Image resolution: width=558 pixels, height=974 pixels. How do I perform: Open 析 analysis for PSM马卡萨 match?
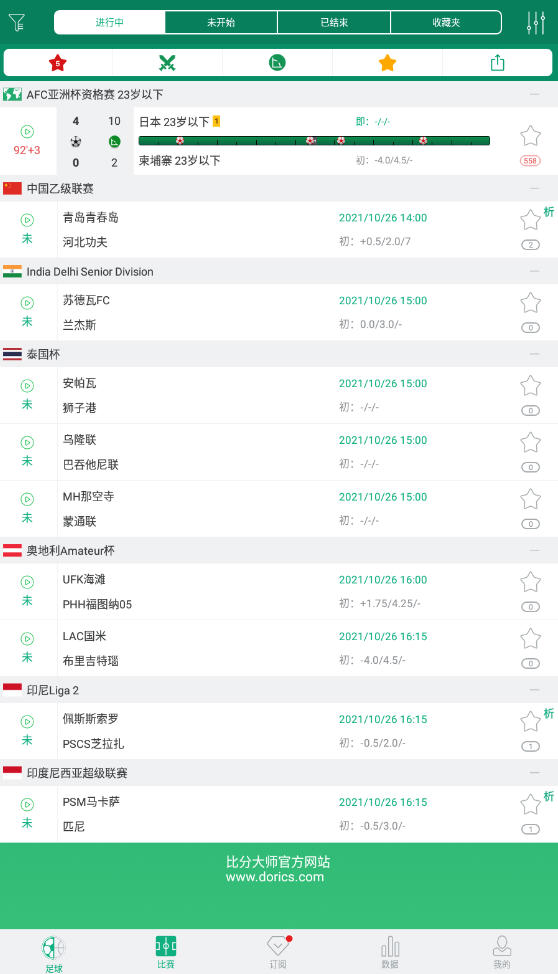click(x=549, y=796)
